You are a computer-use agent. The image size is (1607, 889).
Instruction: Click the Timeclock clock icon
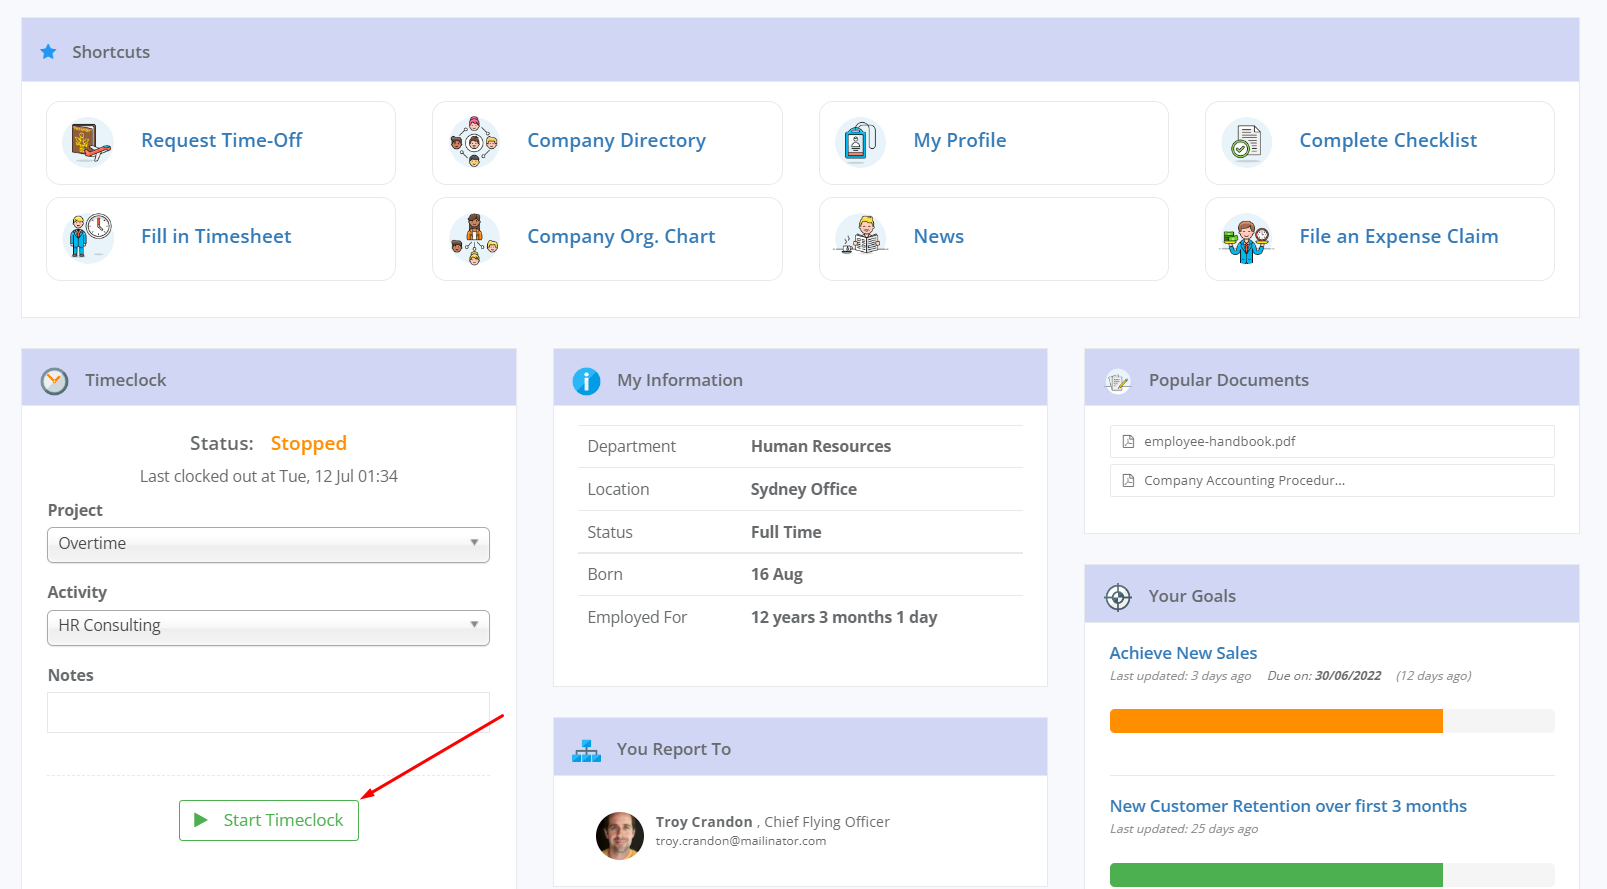[54, 381]
